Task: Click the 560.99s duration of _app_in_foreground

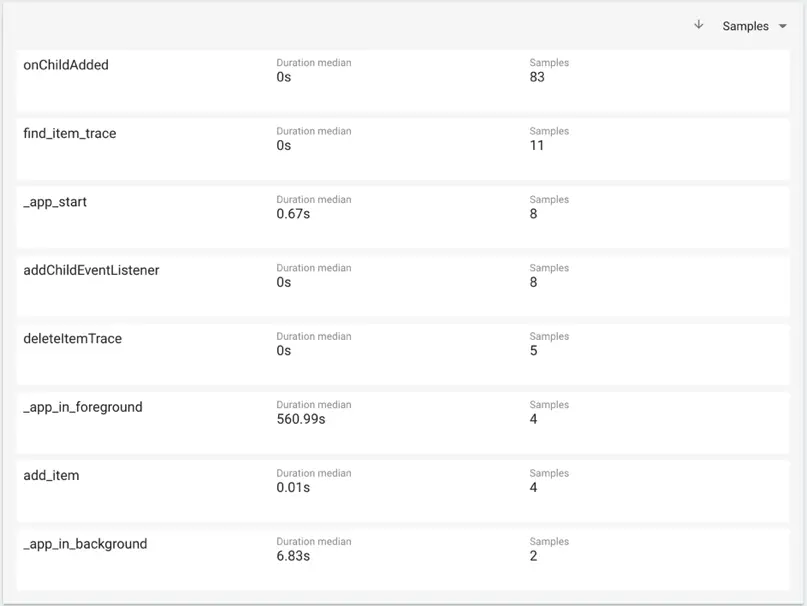Action: pyautogui.click(x=298, y=419)
